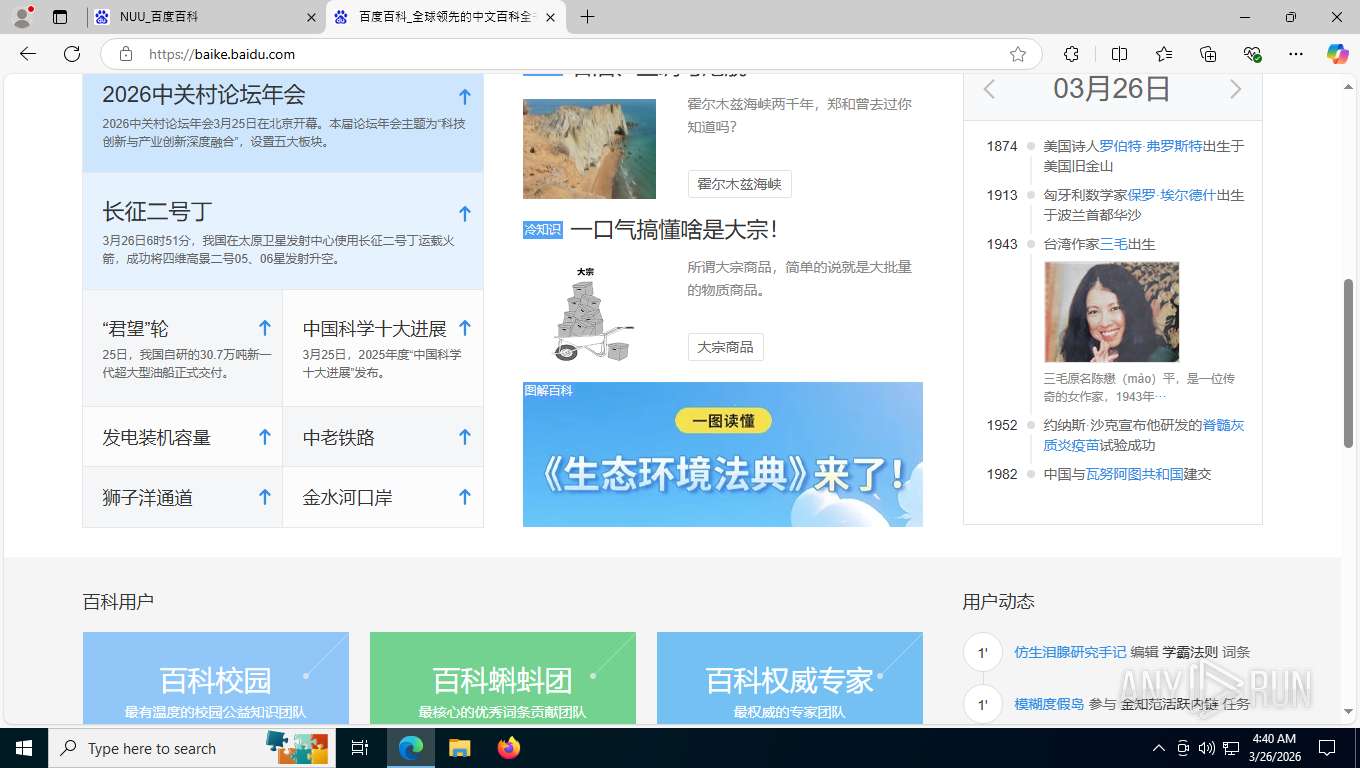Open the browser profile avatar icon
The width and height of the screenshot is (1360, 768).
[22, 17]
